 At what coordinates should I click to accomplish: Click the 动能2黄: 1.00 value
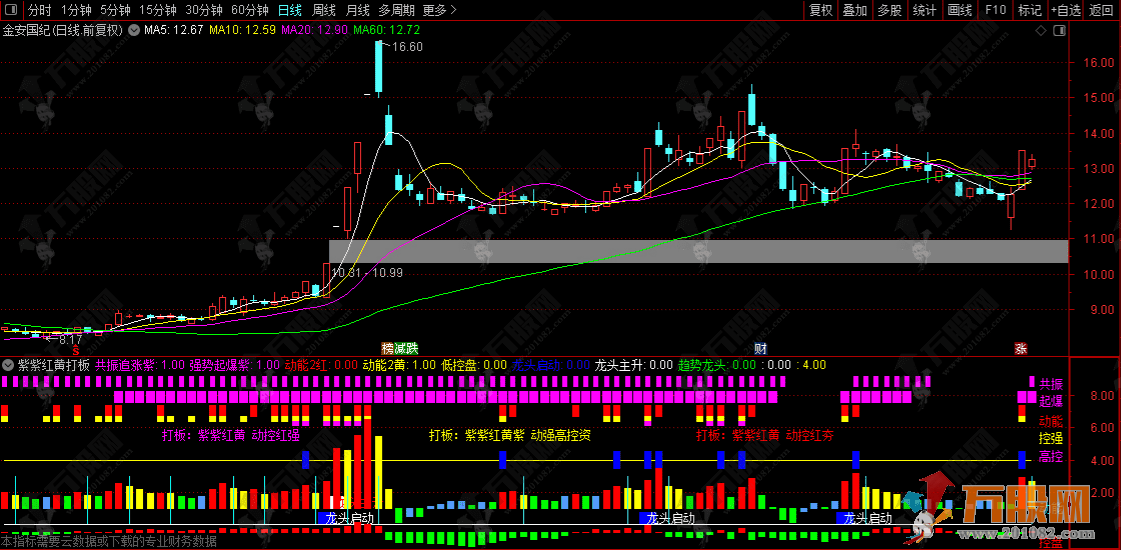click(x=400, y=365)
